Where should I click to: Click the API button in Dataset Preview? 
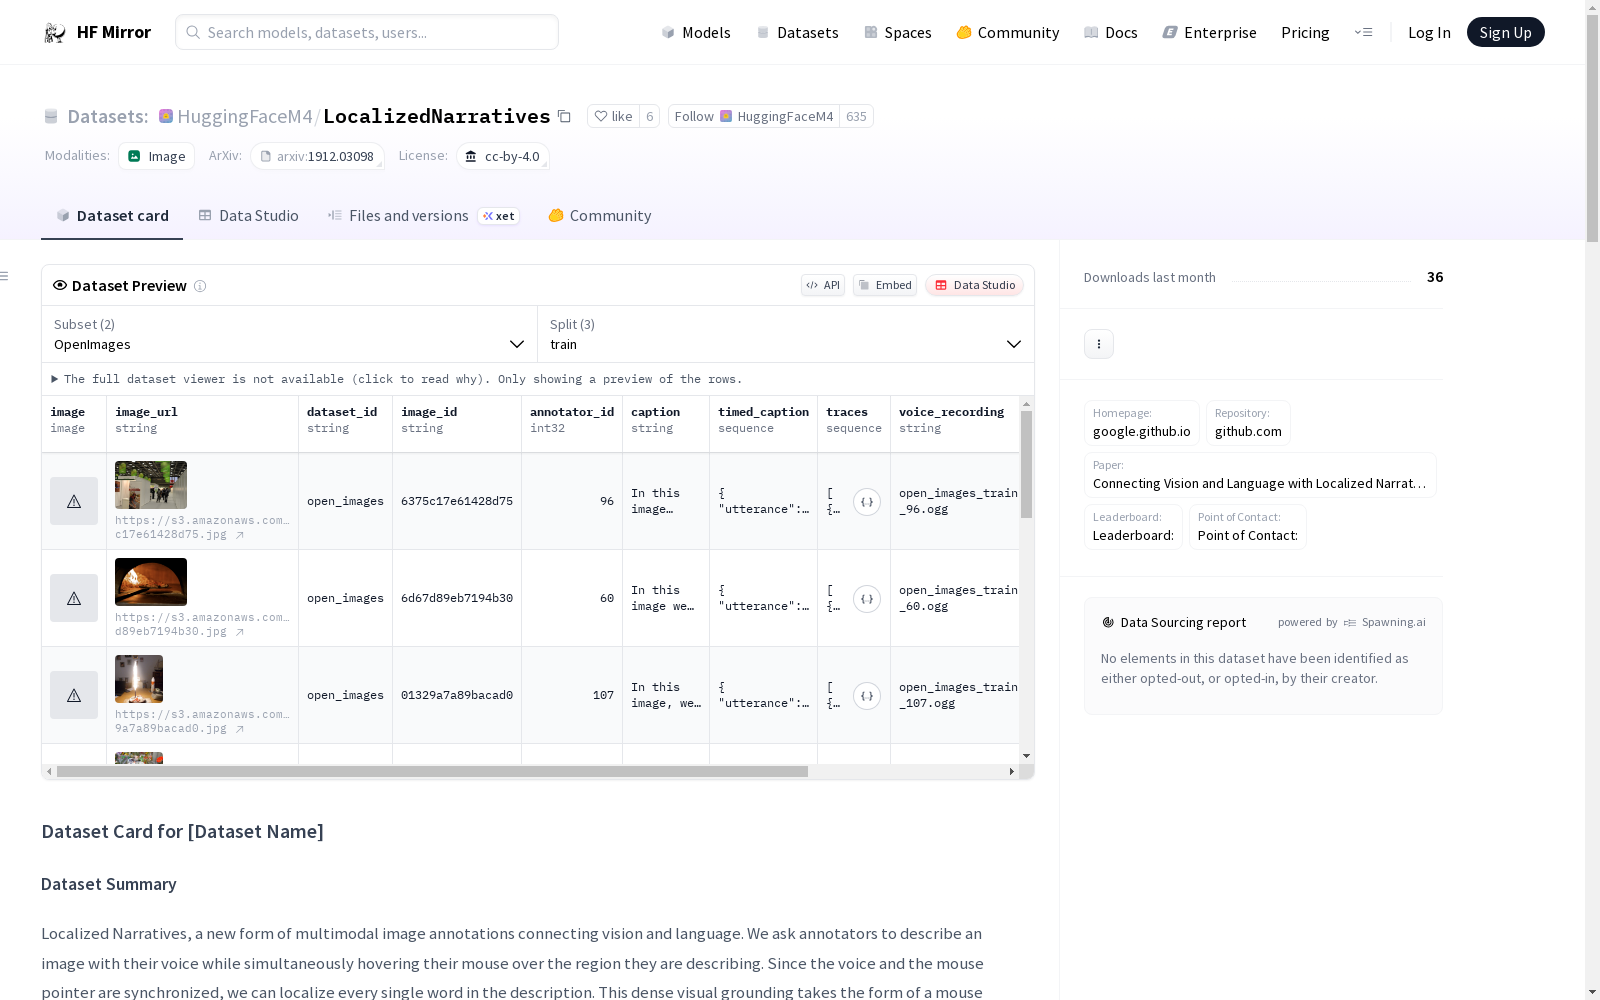click(823, 285)
